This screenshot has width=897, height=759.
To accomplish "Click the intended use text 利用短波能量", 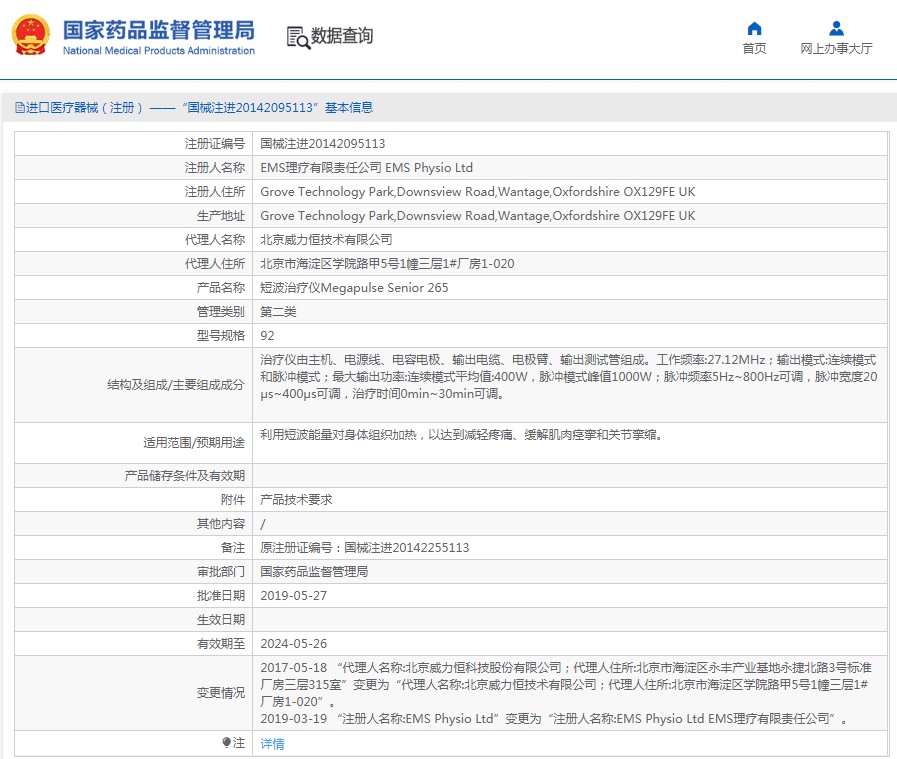I will coord(461,435).
